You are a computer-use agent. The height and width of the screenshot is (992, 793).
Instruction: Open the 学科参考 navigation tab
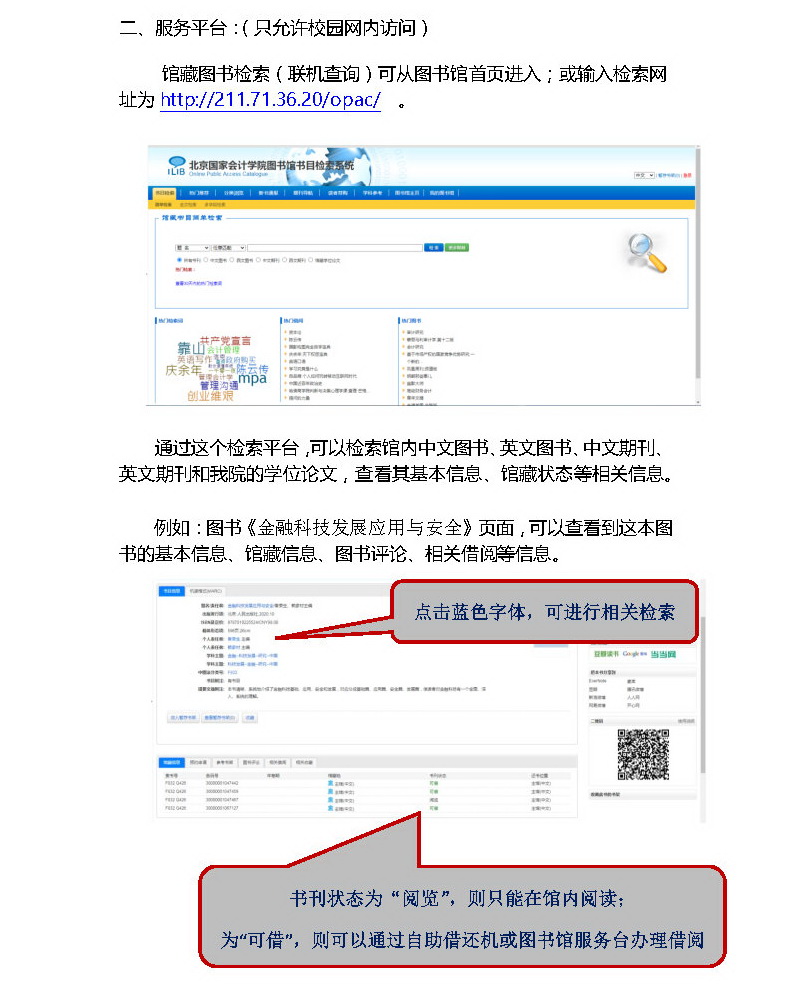click(x=372, y=193)
